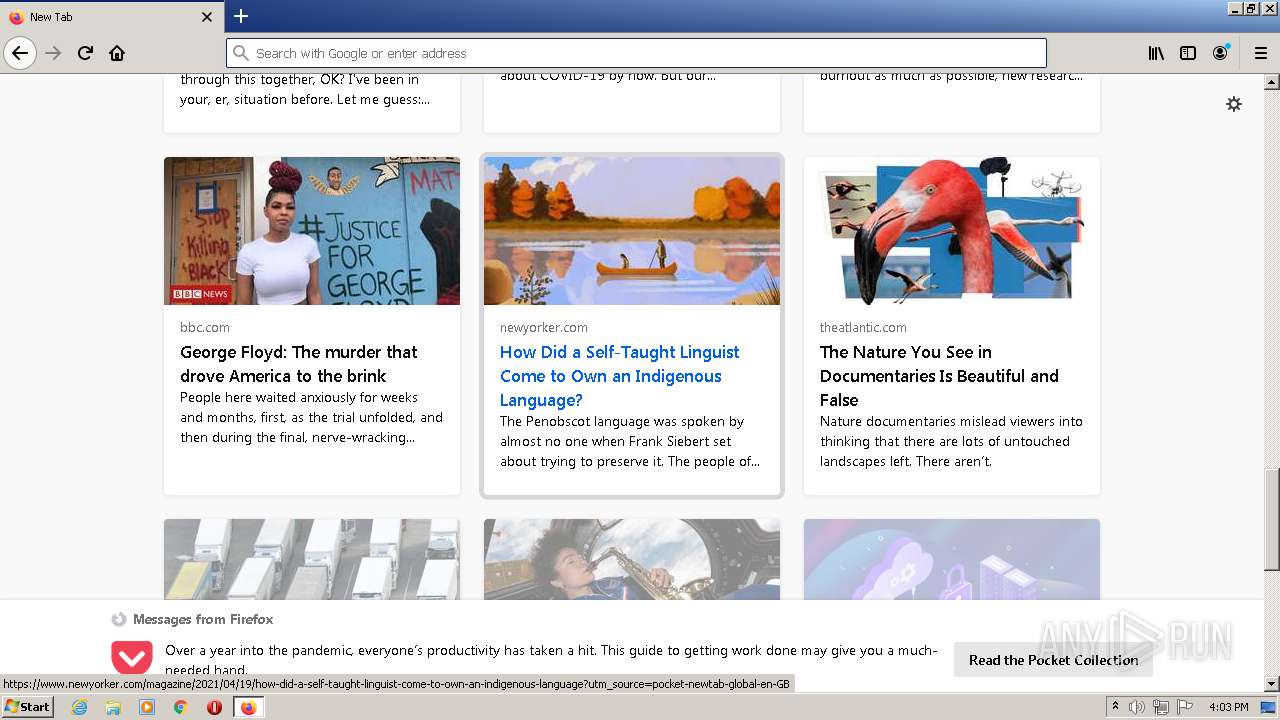Open the Action Center flag icon
This screenshot has height=720, width=1280.
coord(1185,707)
